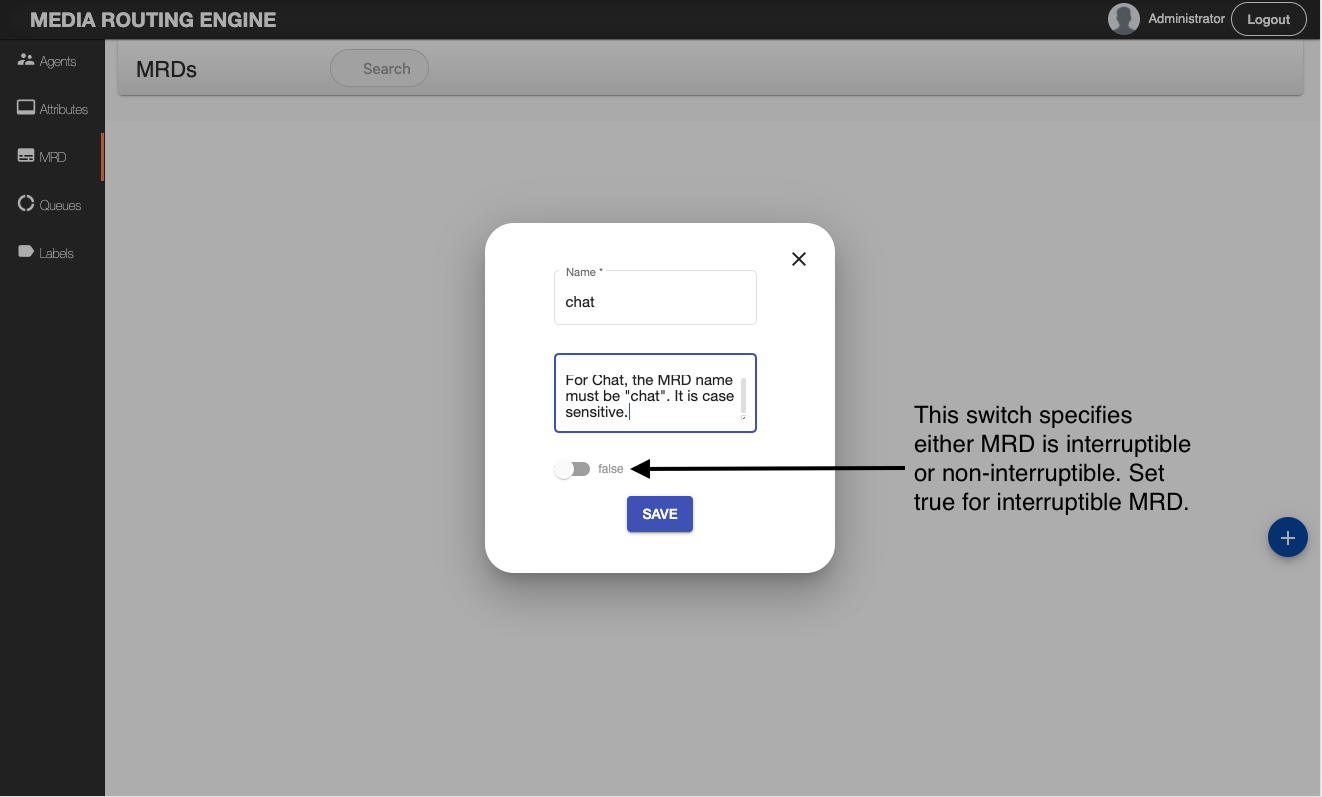The width and height of the screenshot is (1322, 797).
Task: Click the Media Routing Engine title
Action: click(x=153, y=20)
